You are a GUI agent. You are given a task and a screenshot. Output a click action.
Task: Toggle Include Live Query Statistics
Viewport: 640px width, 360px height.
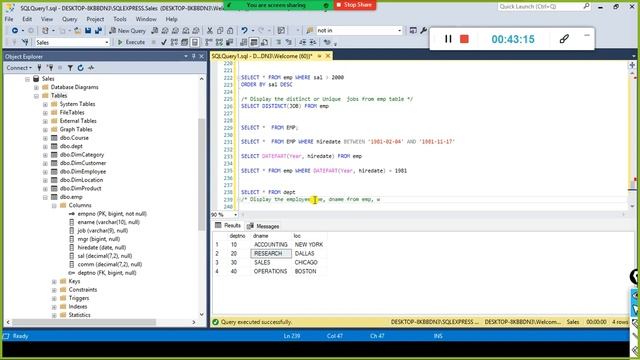(219, 42)
